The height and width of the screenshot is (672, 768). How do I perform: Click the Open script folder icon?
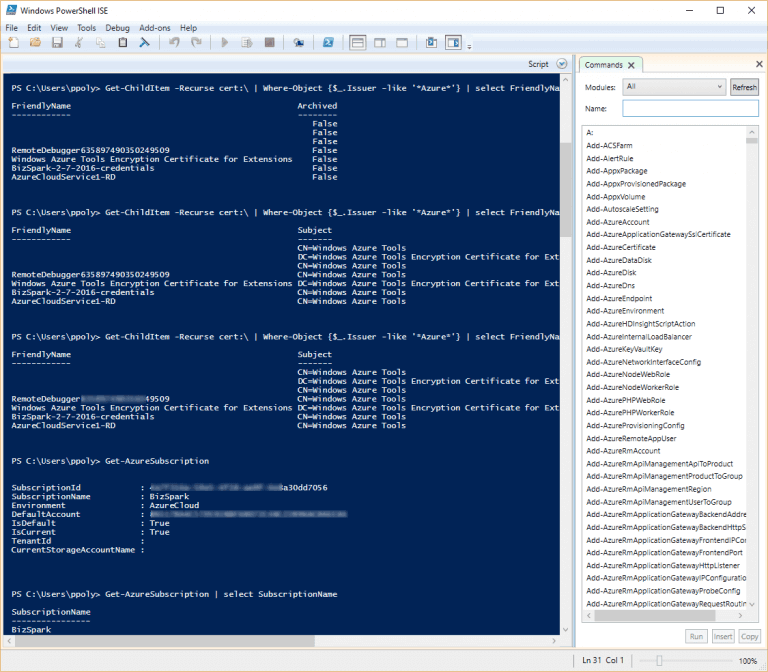tap(35, 43)
